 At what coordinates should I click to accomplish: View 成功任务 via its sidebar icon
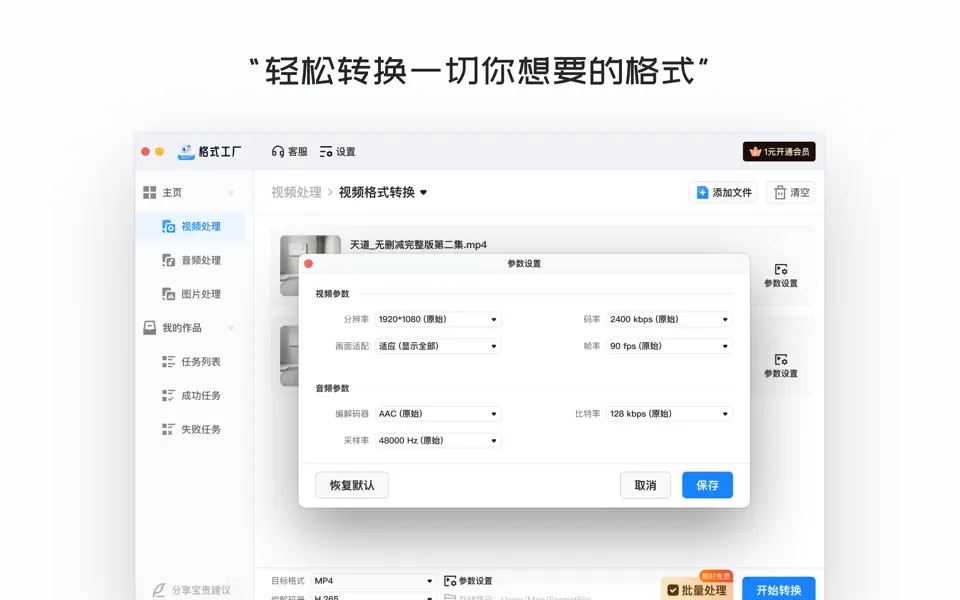(168, 395)
